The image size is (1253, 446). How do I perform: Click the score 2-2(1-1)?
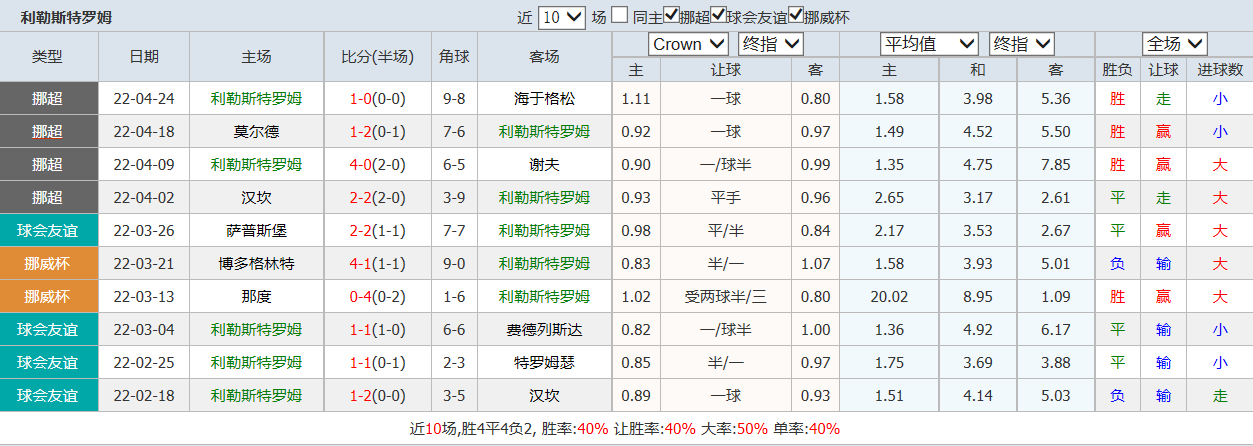coord(377,230)
